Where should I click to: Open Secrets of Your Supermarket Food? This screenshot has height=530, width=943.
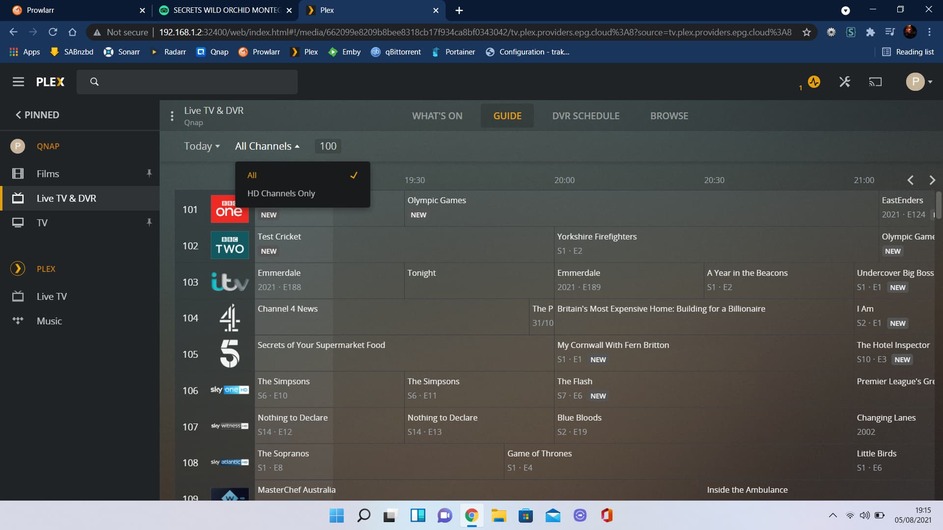click(x=404, y=352)
